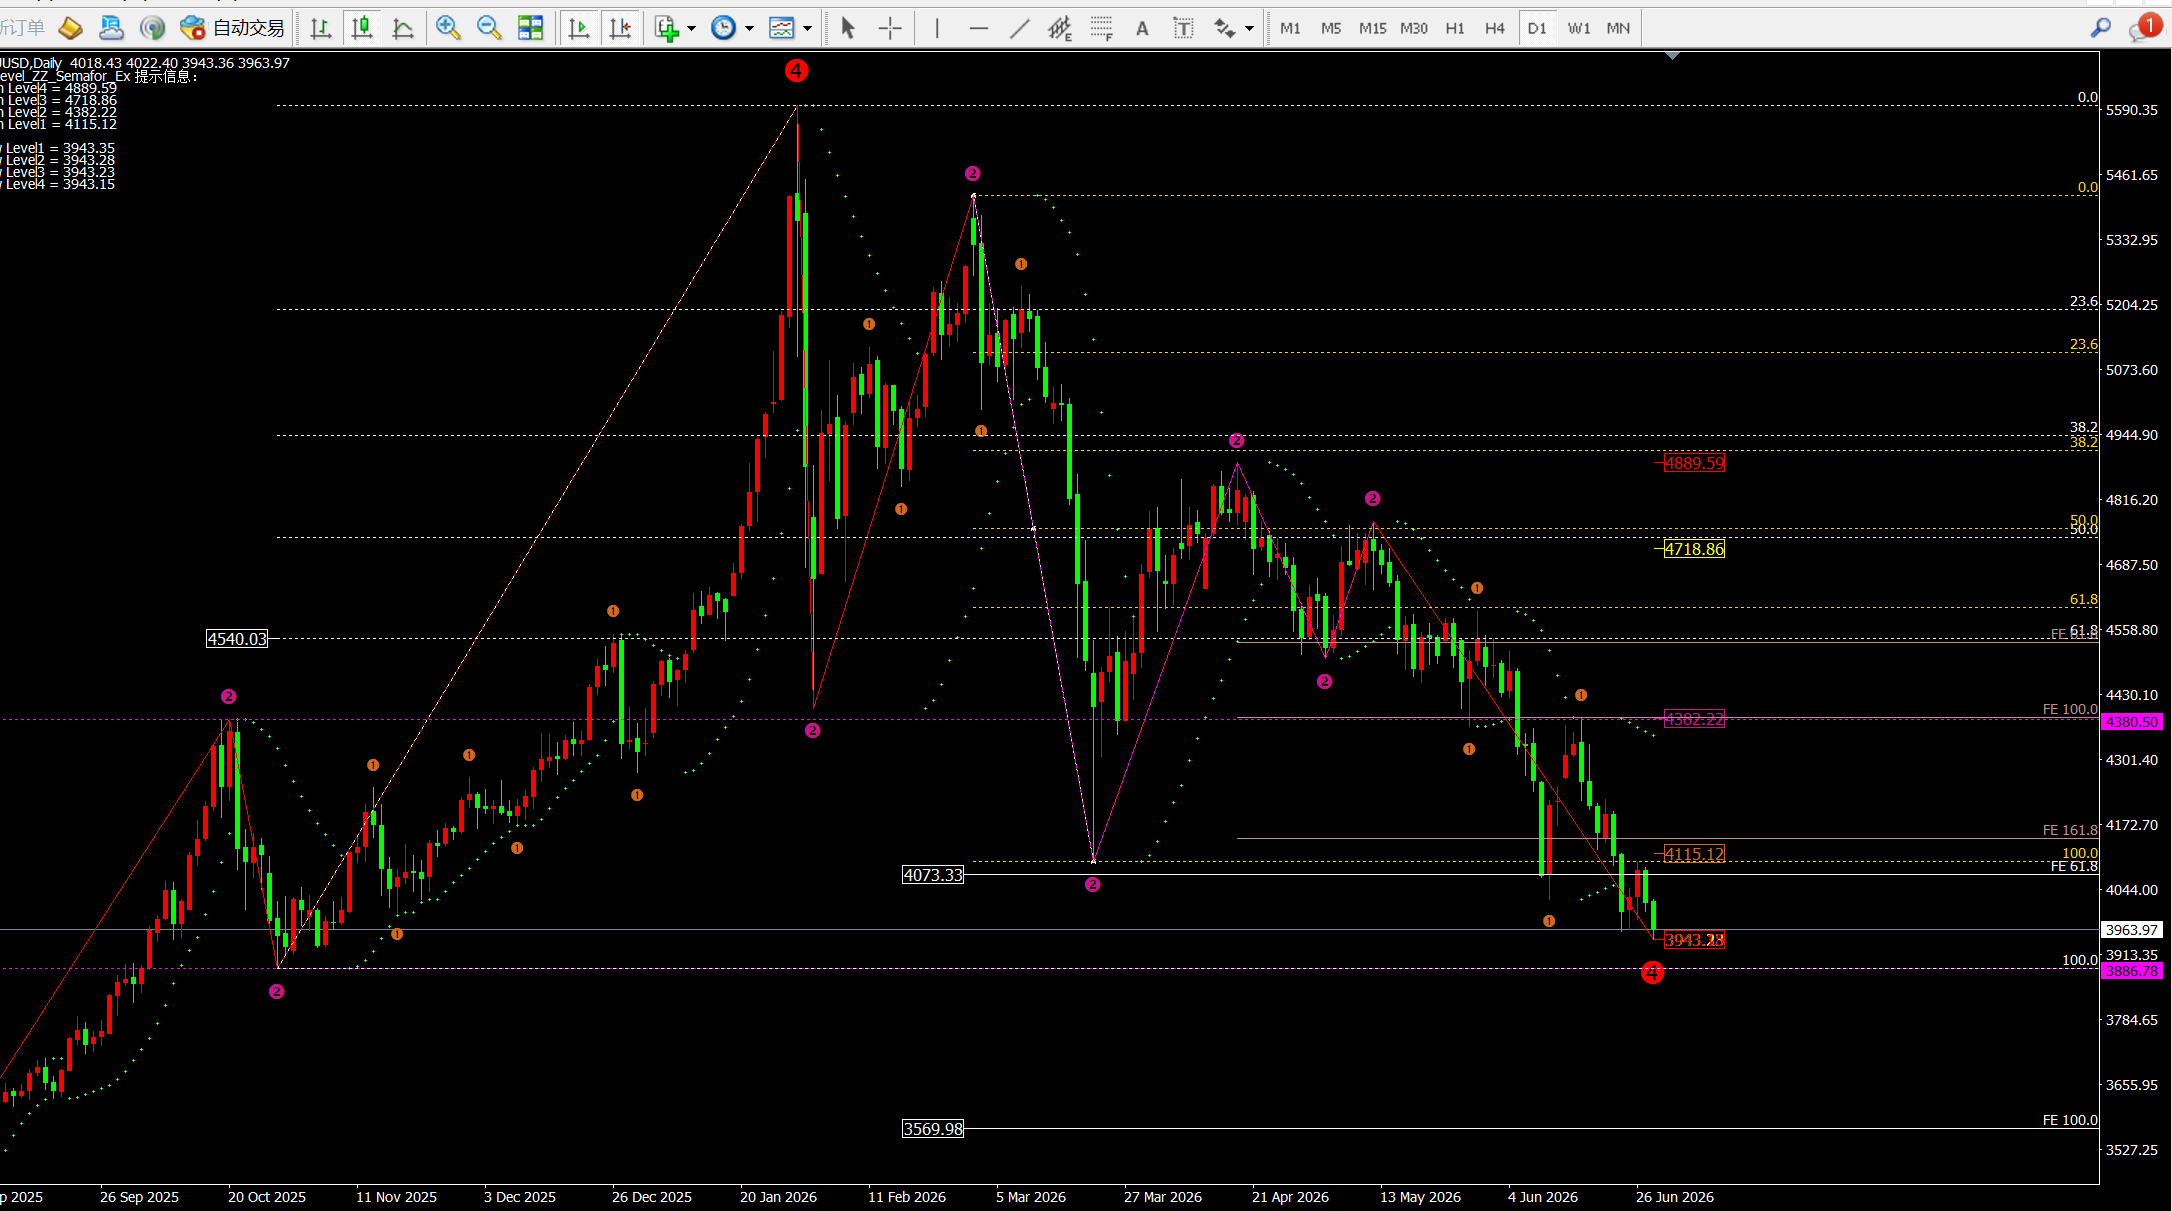The width and height of the screenshot is (2172, 1211).
Task: Toggle chart auto scroll
Action: (x=579, y=28)
